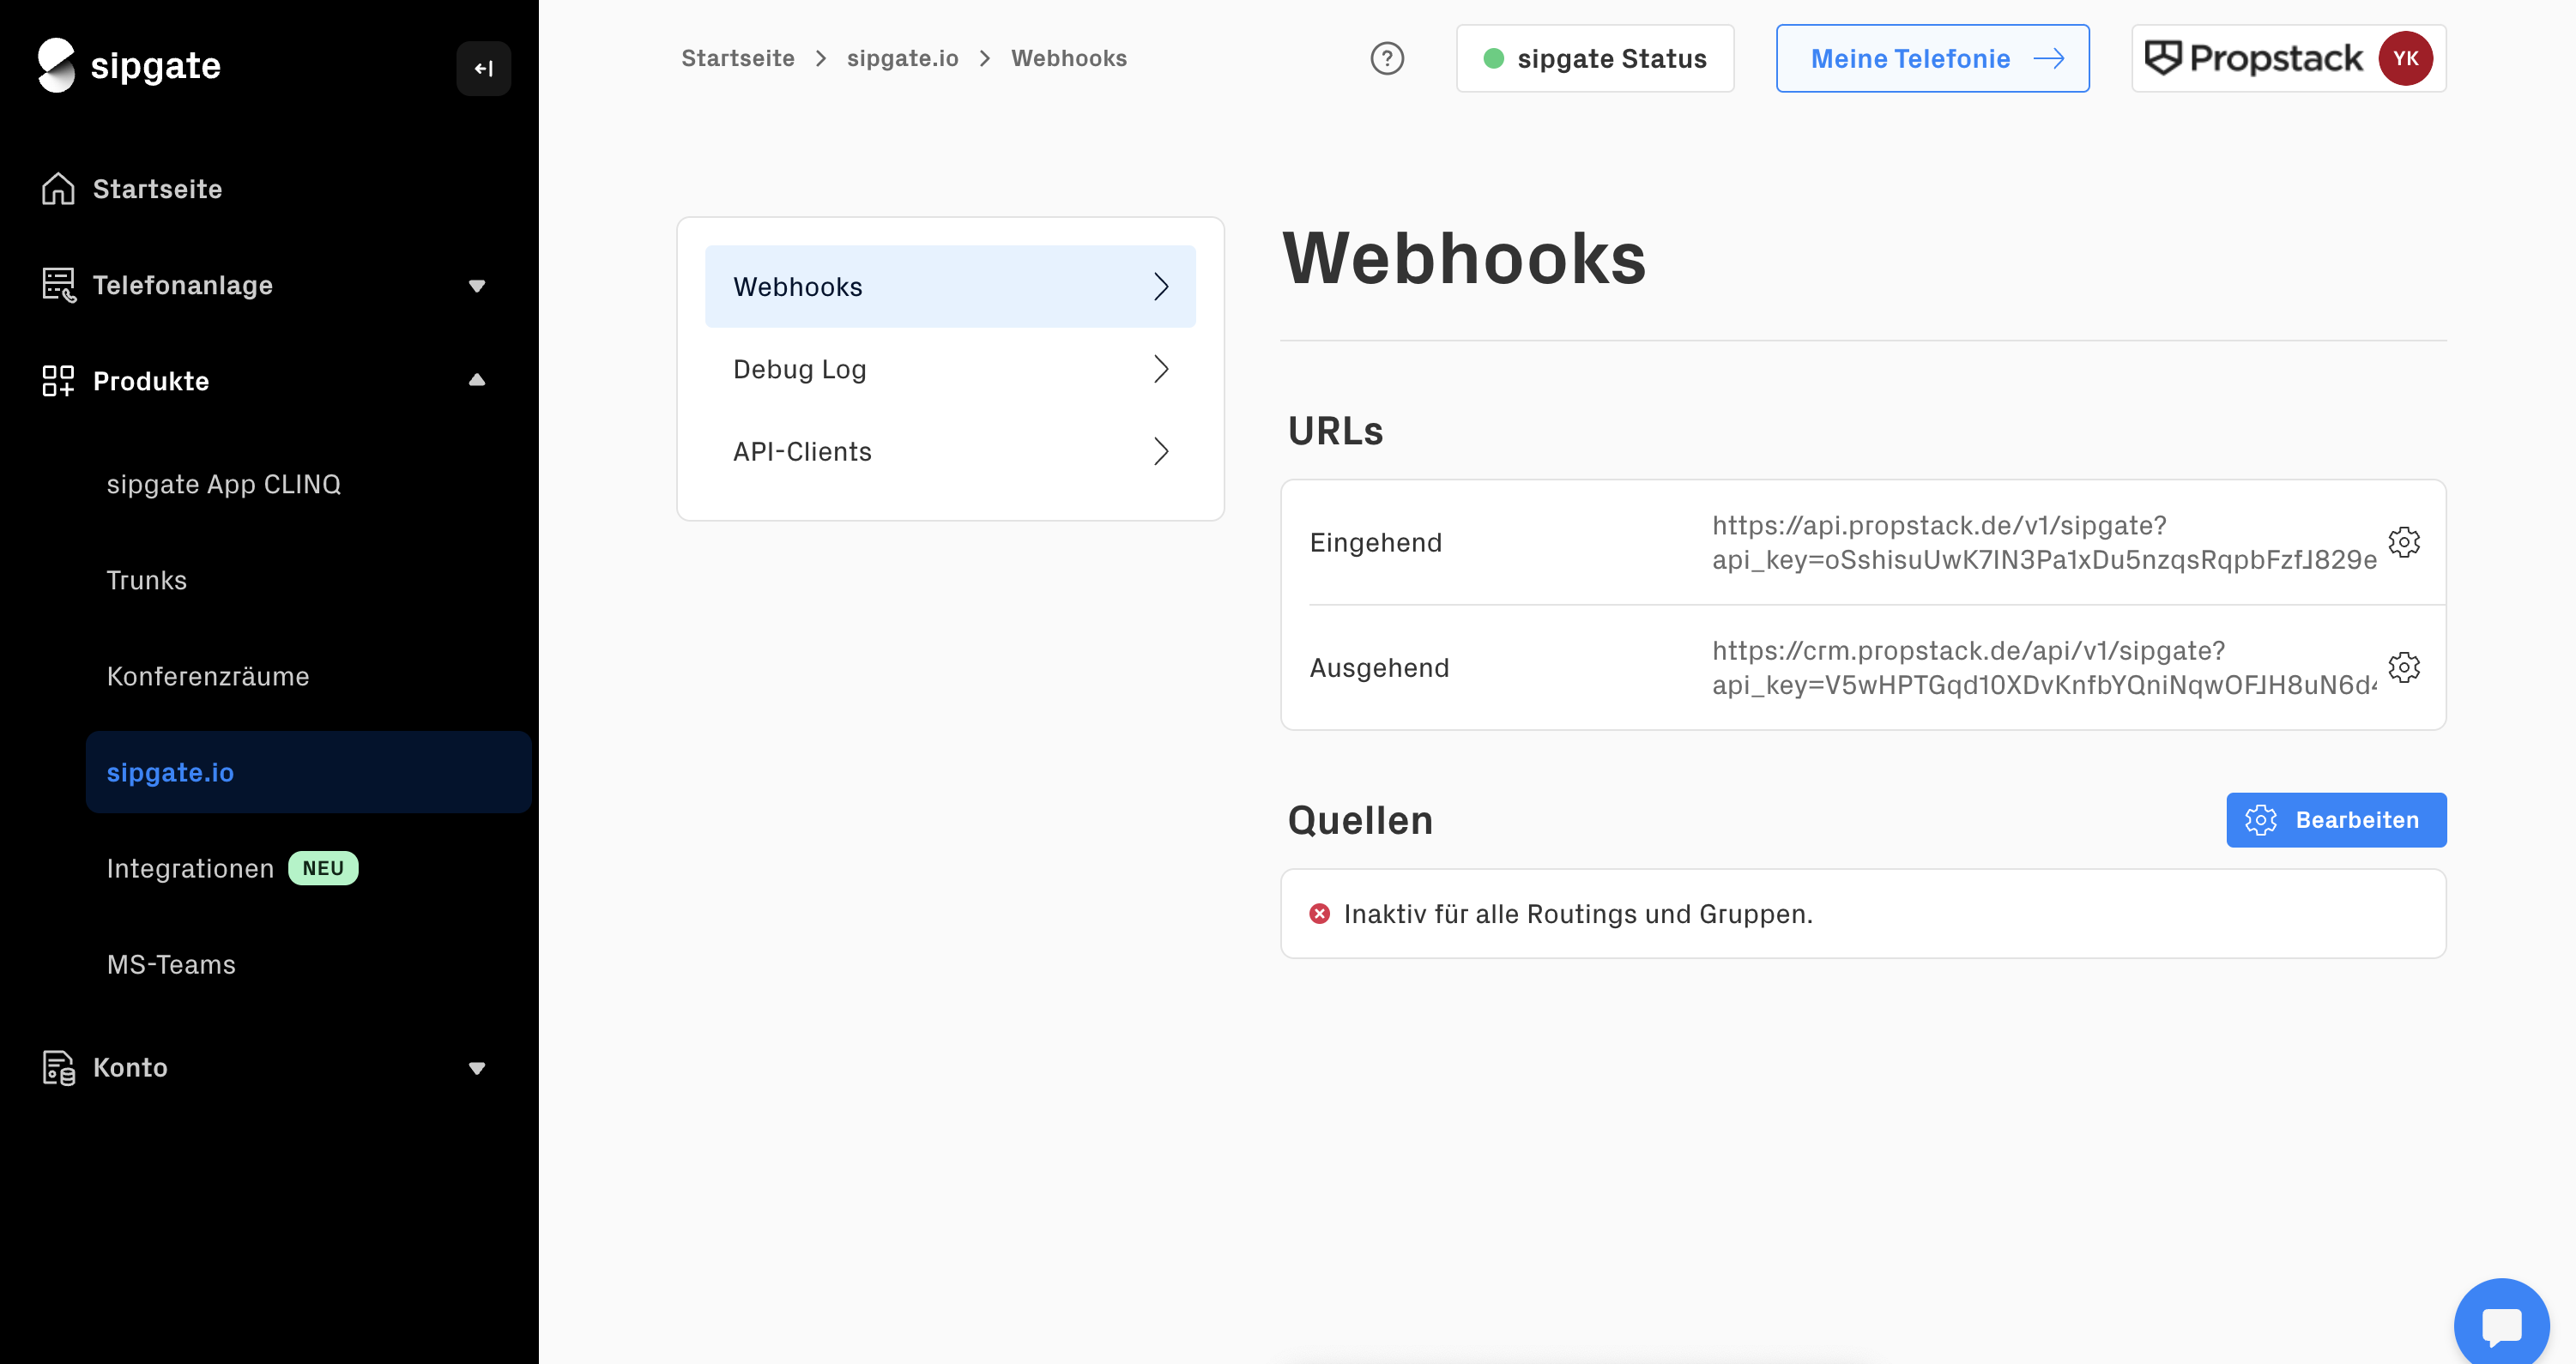Open the chat support bubble
This screenshot has width=2576, height=1364.
(x=2502, y=1325)
